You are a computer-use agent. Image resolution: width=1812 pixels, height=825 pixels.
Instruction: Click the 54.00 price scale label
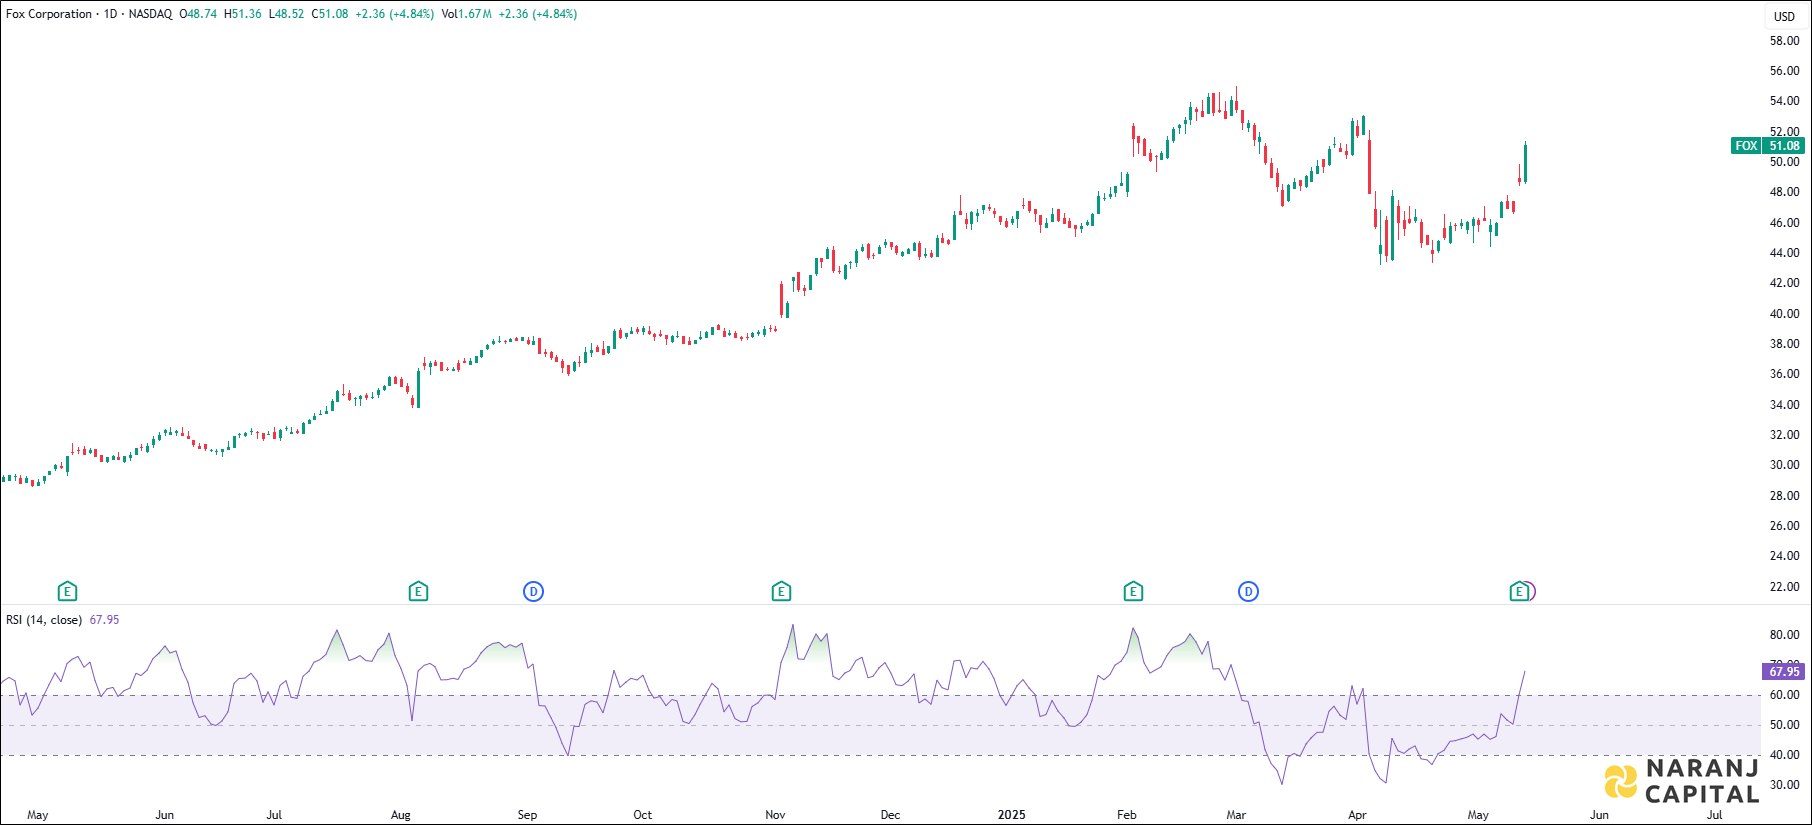[1784, 101]
